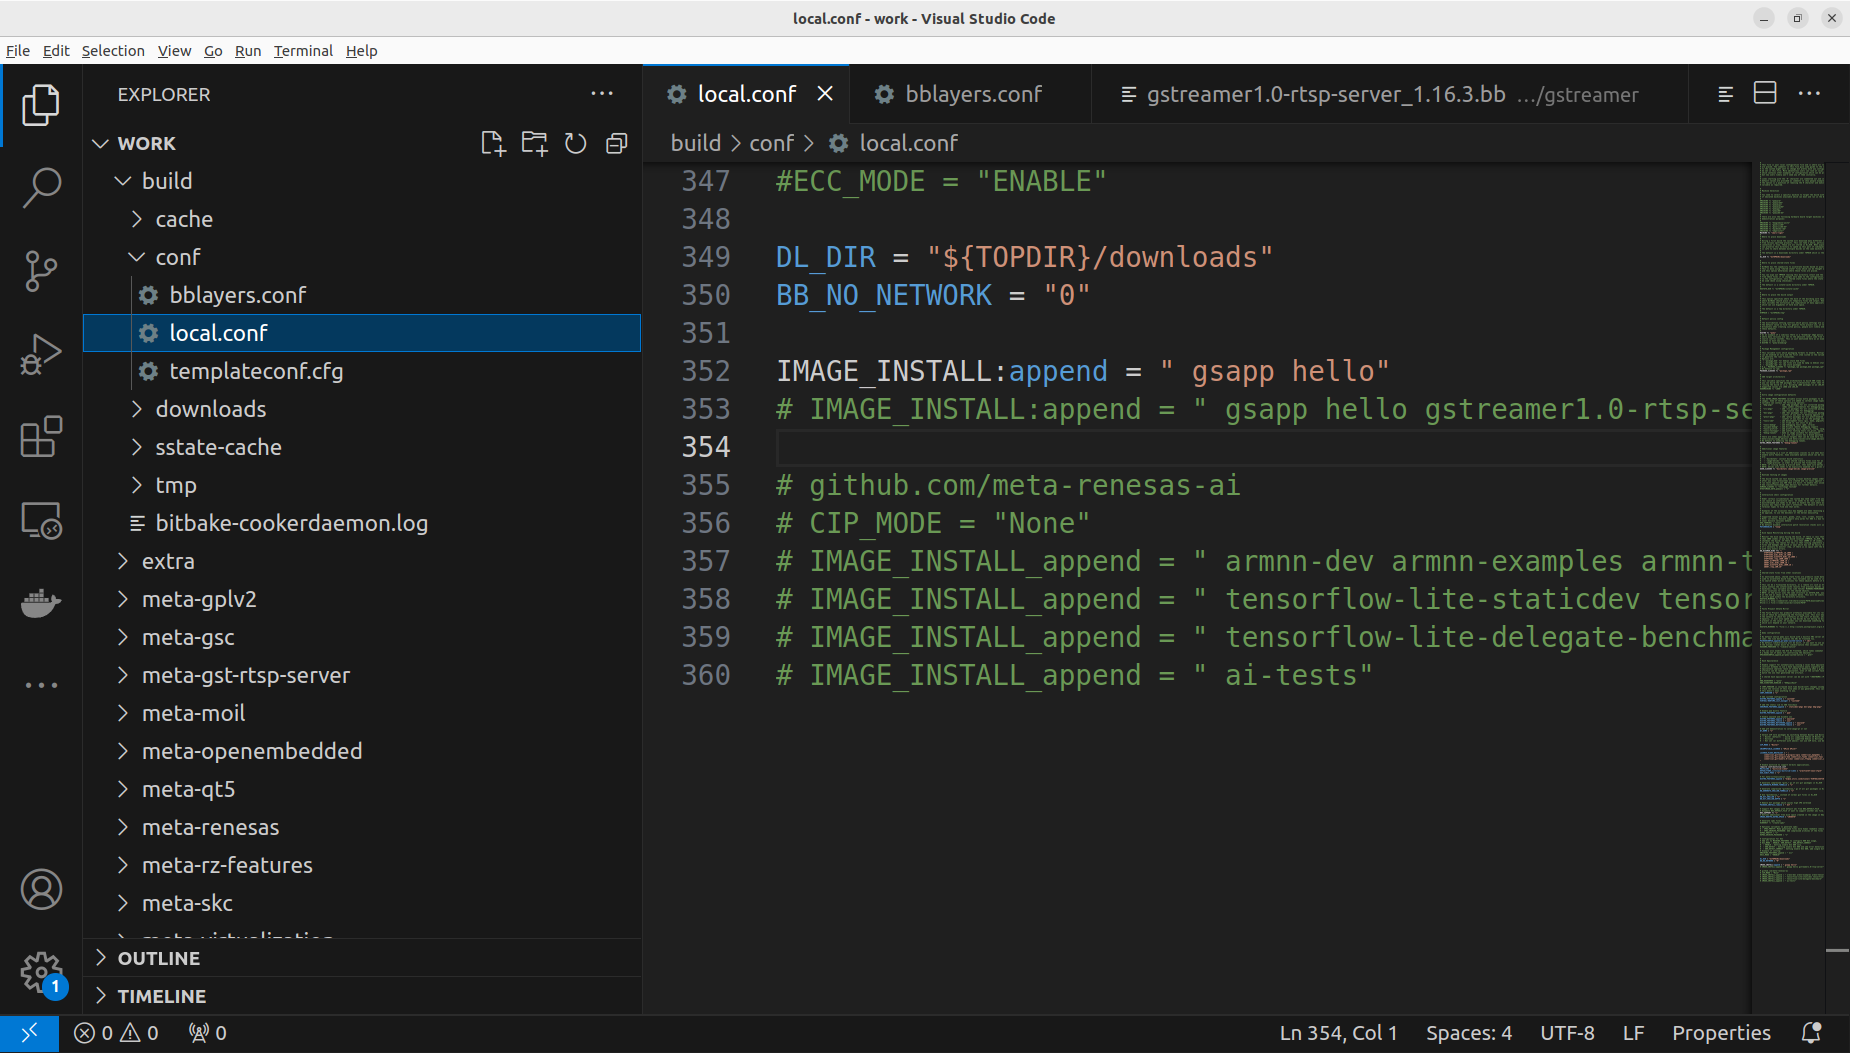Open the Search view
The height and width of the screenshot is (1053, 1850).
[x=41, y=187]
